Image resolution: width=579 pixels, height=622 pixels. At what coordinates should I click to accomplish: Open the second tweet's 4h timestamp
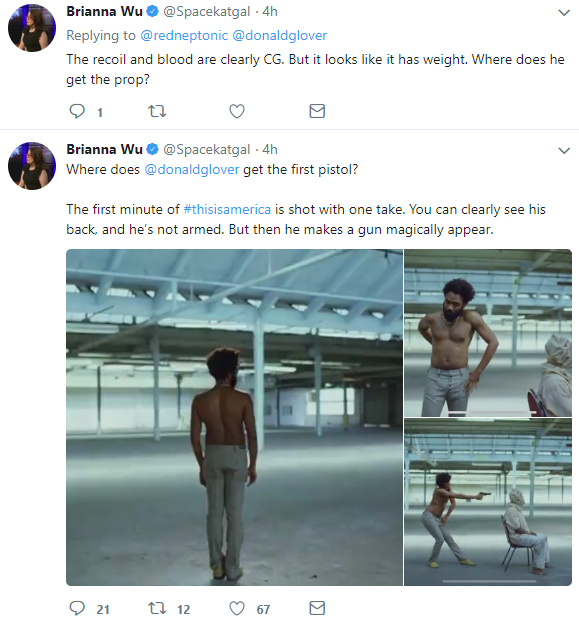pos(270,150)
